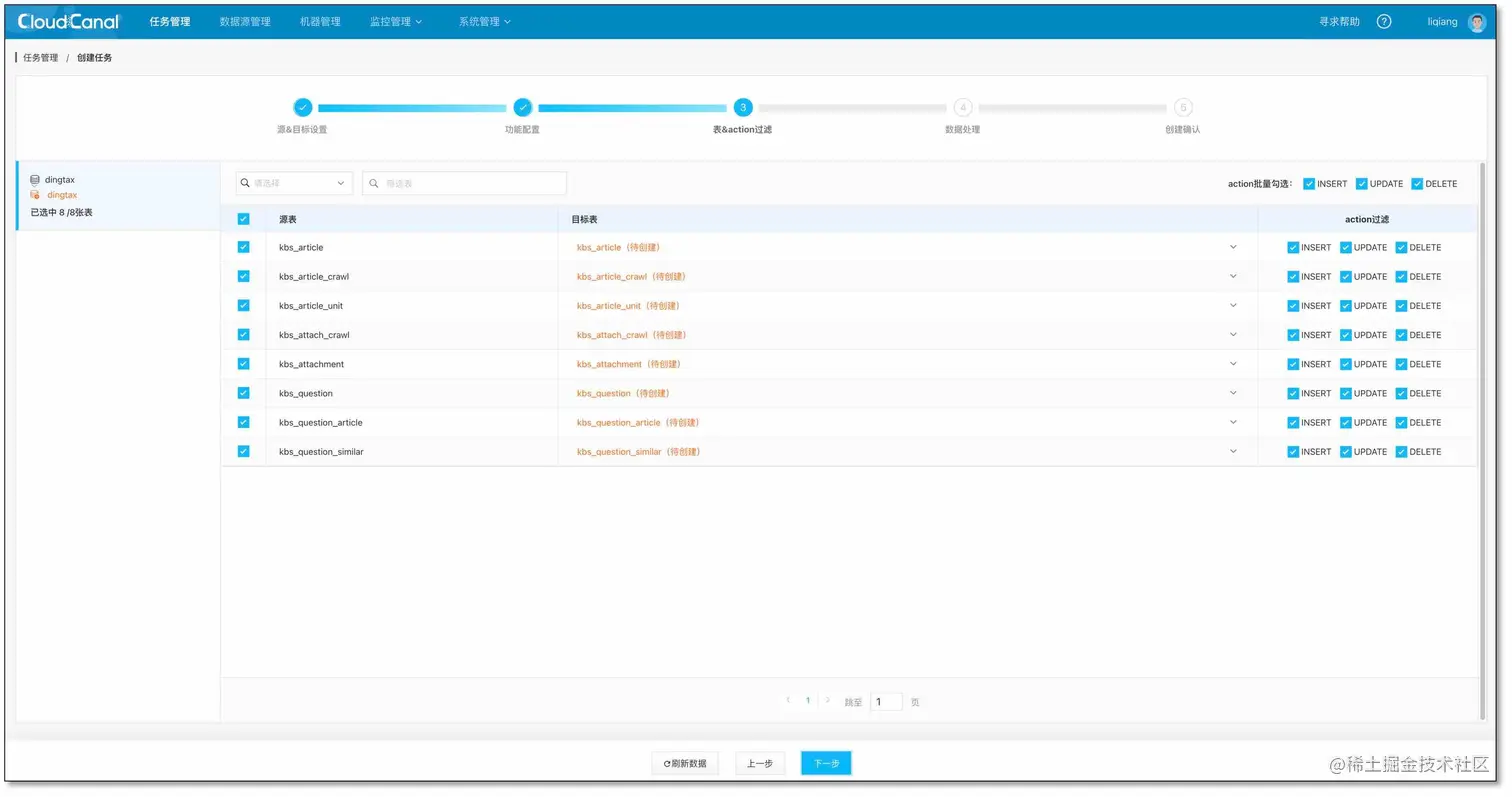Click the search icon in table filter field
The height and width of the screenshot is (797, 1512).
point(374,183)
